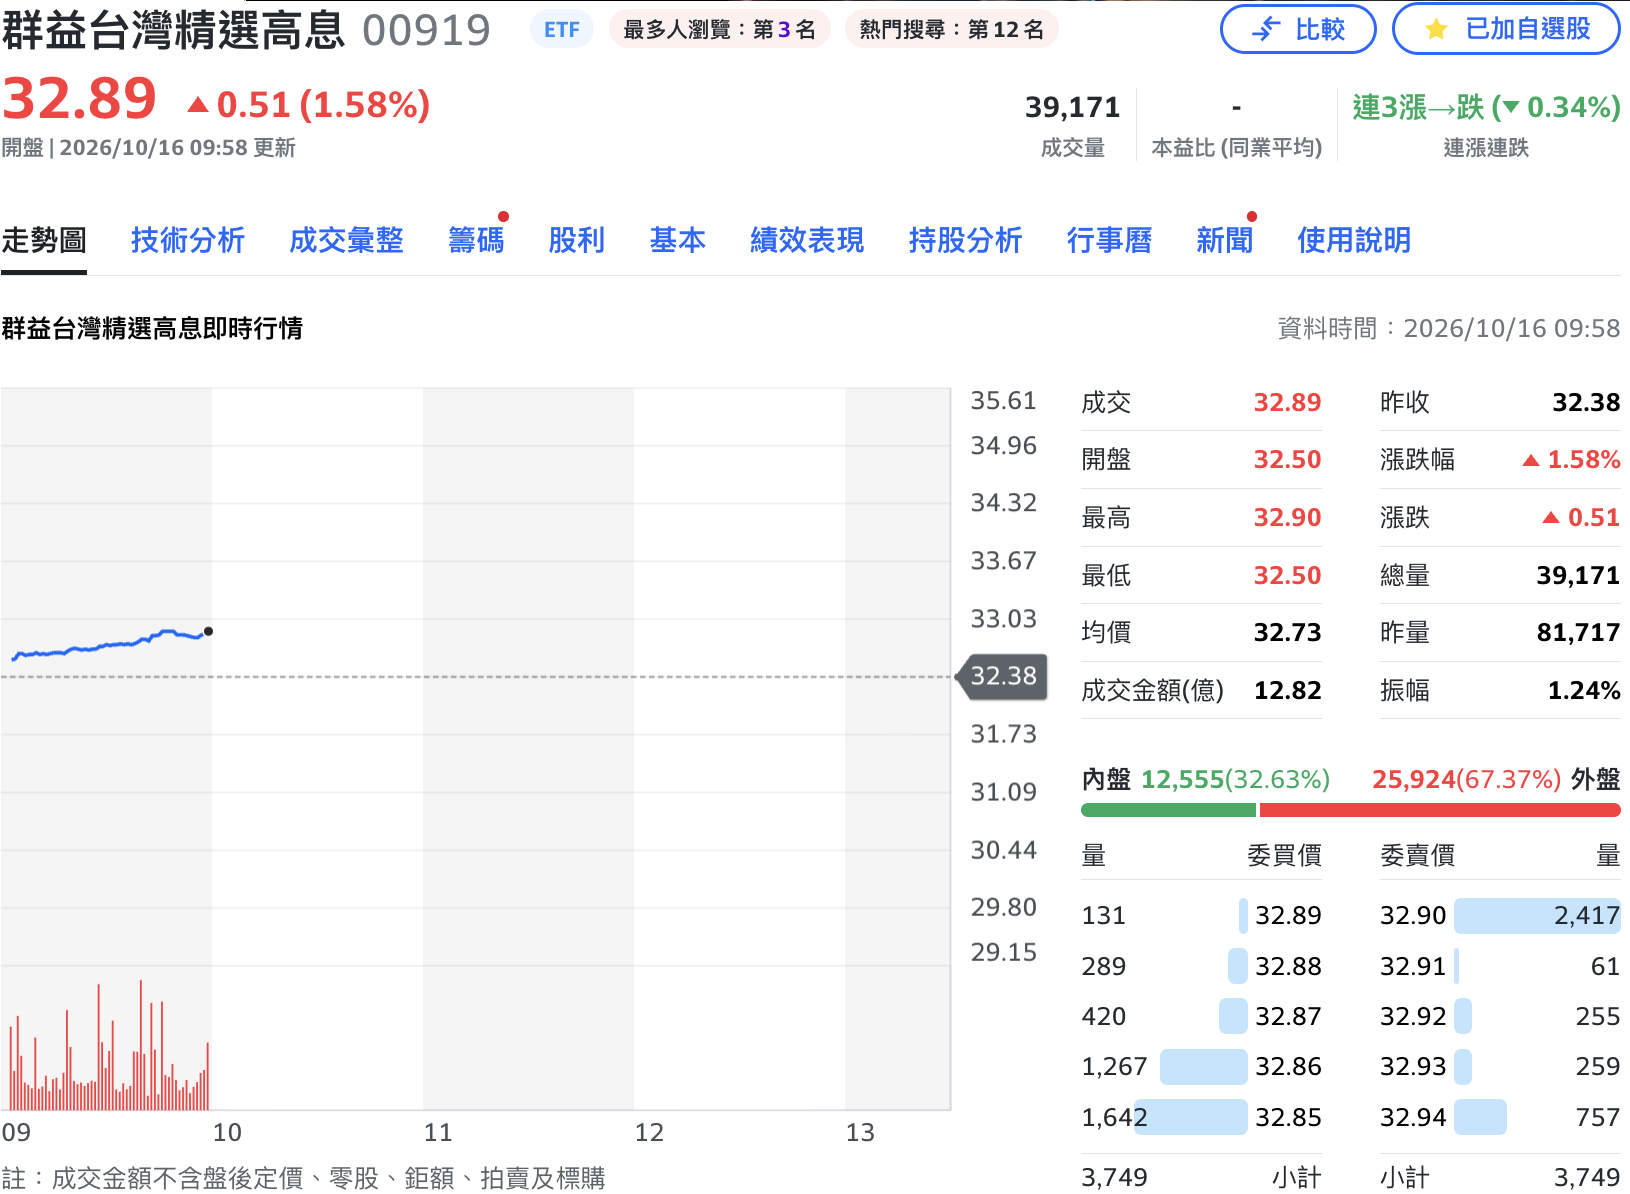
Task: View the 績效表現 tab
Action: [x=807, y=240]
